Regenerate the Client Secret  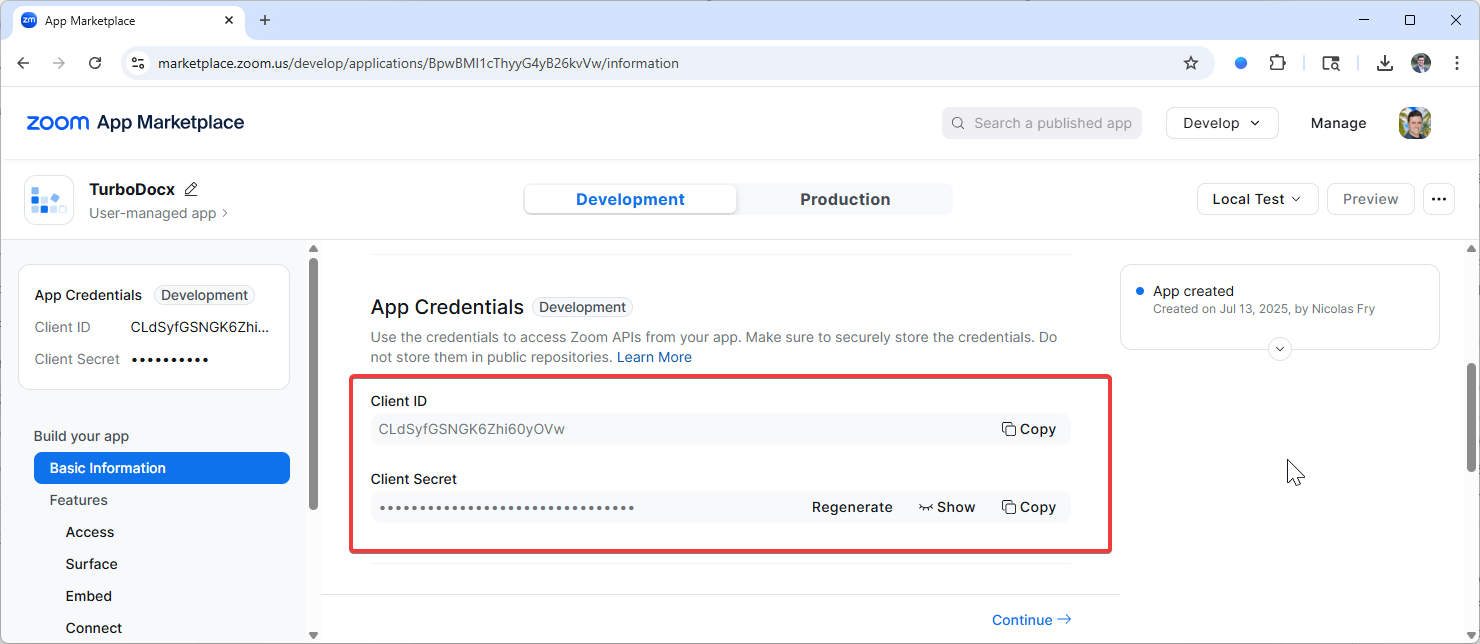point(852,507)
